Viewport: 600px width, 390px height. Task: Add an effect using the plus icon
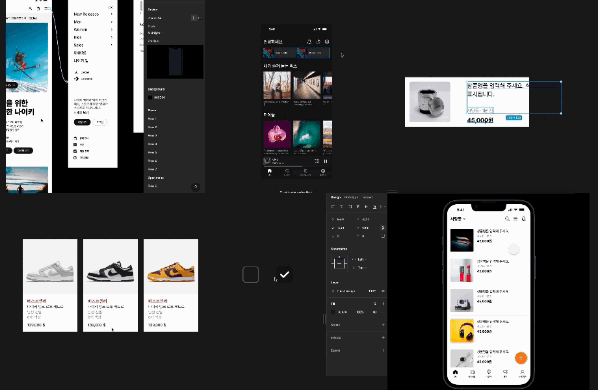tap(383, 338)
